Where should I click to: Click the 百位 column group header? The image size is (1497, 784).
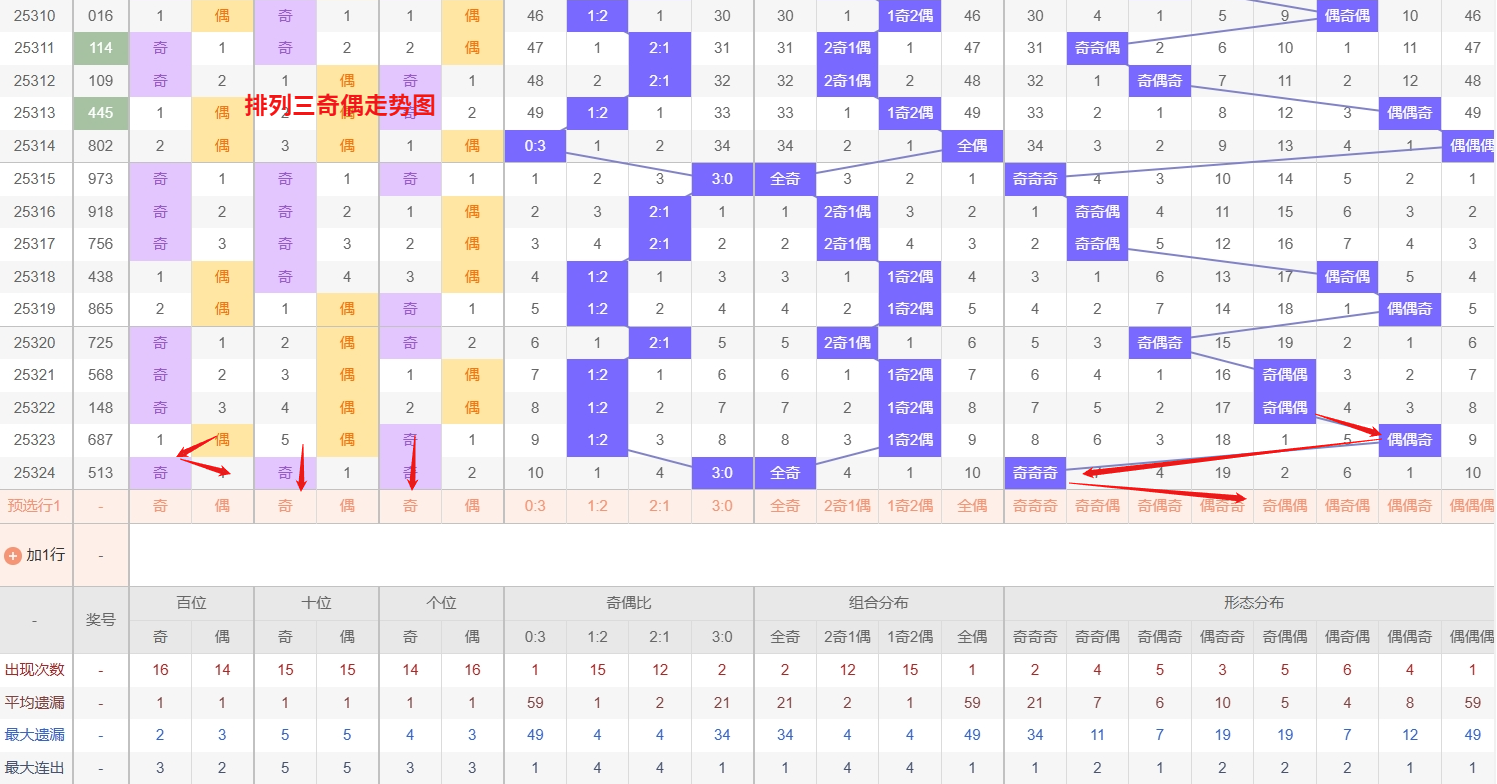pos(191,603)
